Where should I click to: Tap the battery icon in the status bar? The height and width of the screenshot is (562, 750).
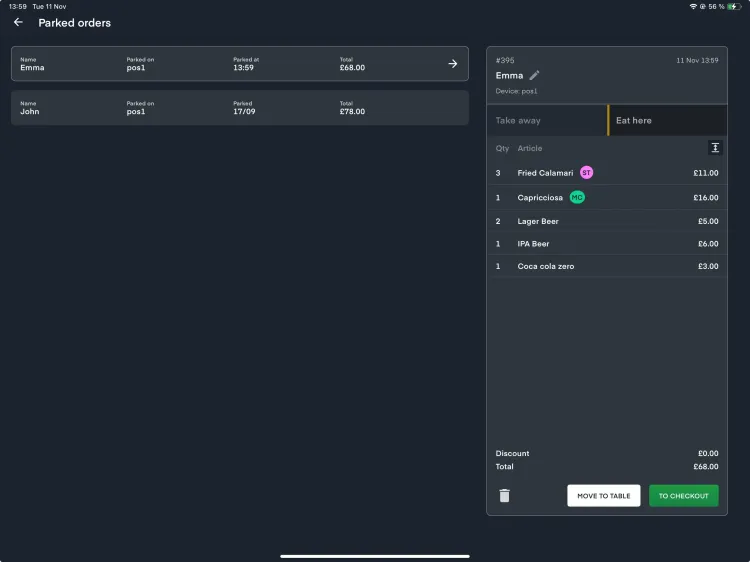tap(733, 6)
